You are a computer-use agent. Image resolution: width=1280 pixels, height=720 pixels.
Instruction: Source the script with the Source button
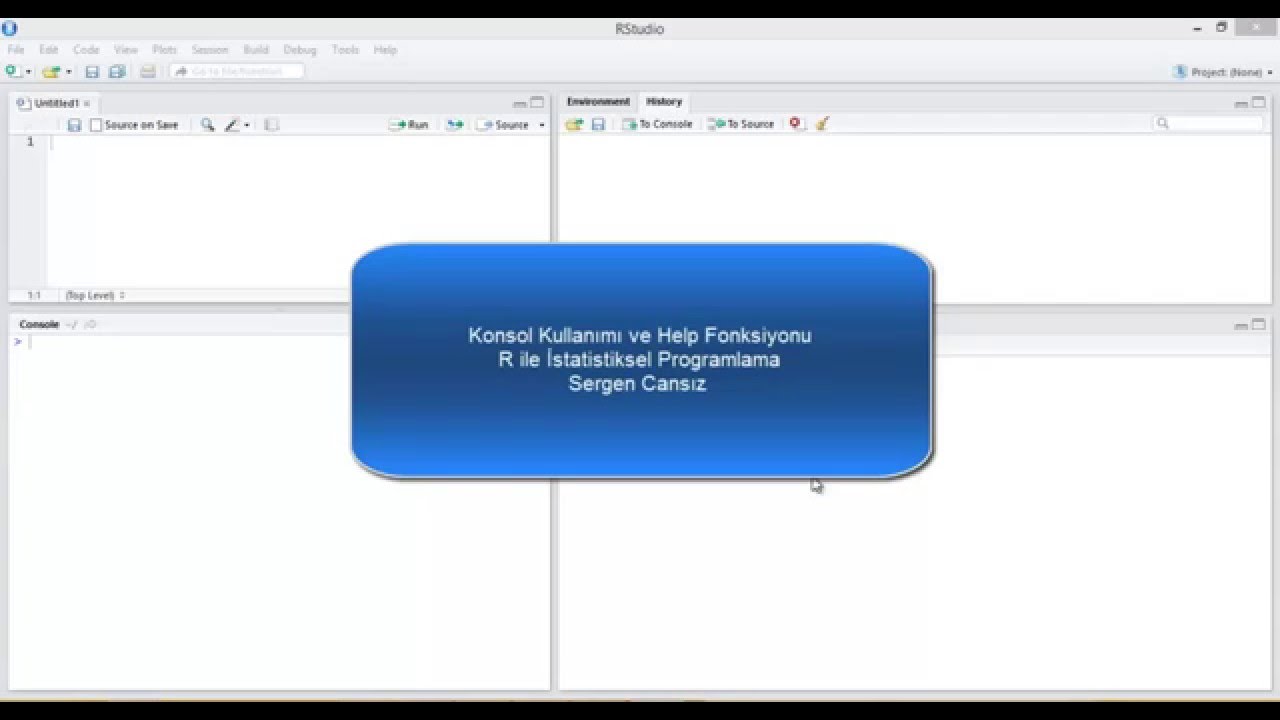[x=503, y=125]
